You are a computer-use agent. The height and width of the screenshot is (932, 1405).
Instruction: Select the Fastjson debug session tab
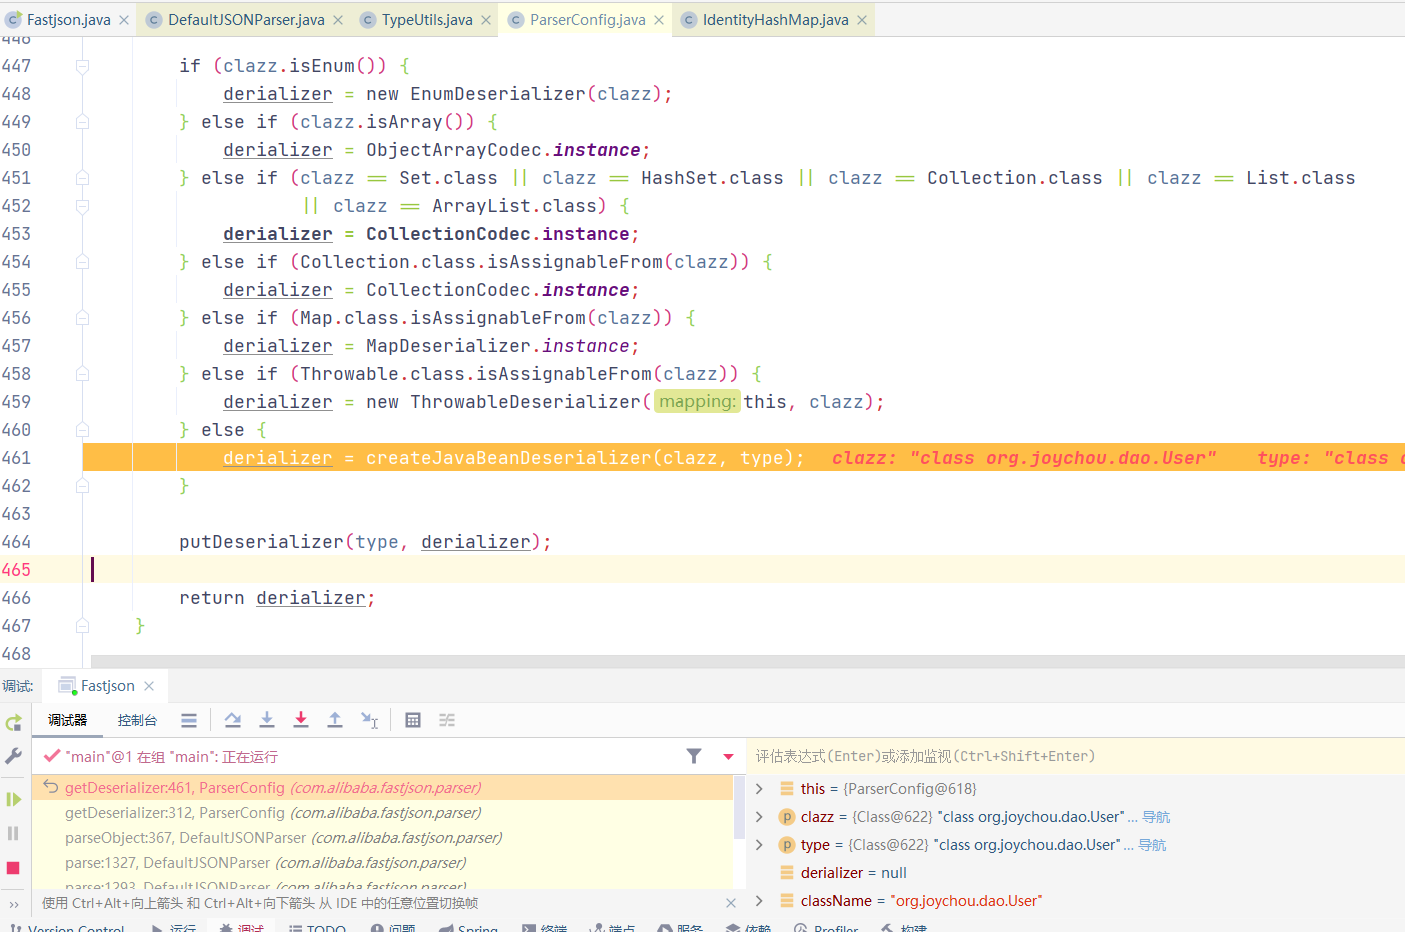107,686
